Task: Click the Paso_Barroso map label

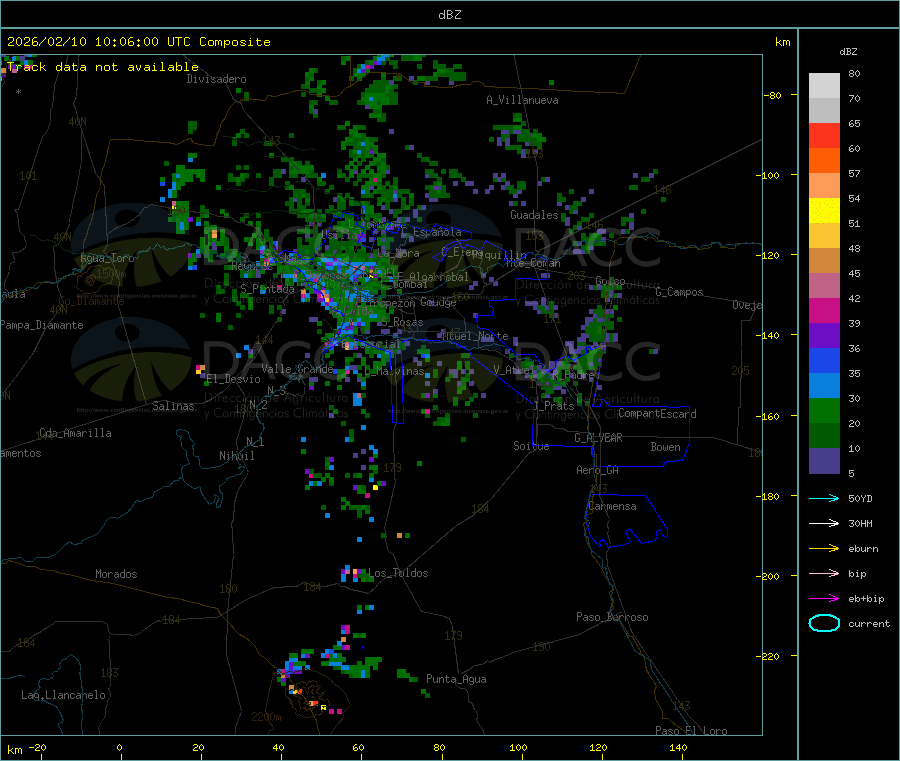Action: (612, 617)
